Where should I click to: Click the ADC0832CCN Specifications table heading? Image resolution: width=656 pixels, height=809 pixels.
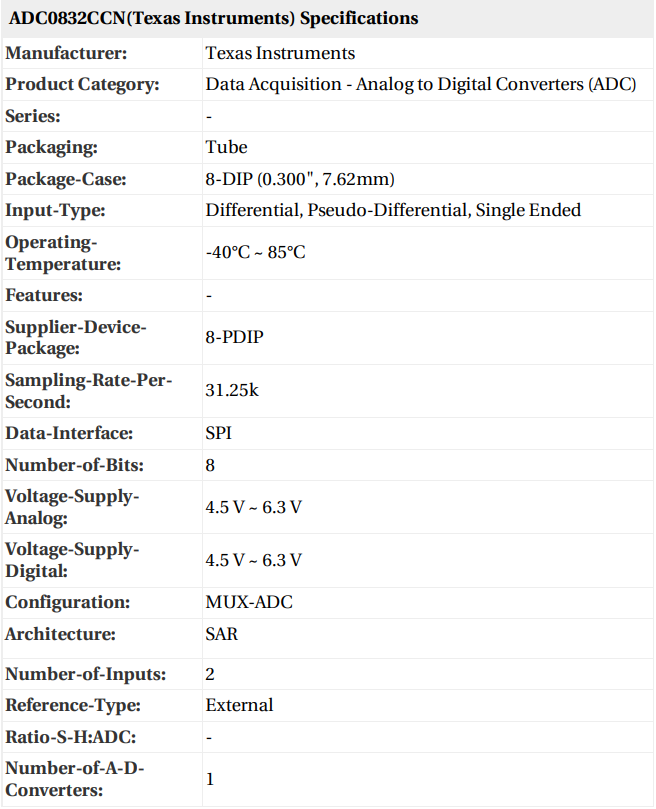tap(214, 19)
